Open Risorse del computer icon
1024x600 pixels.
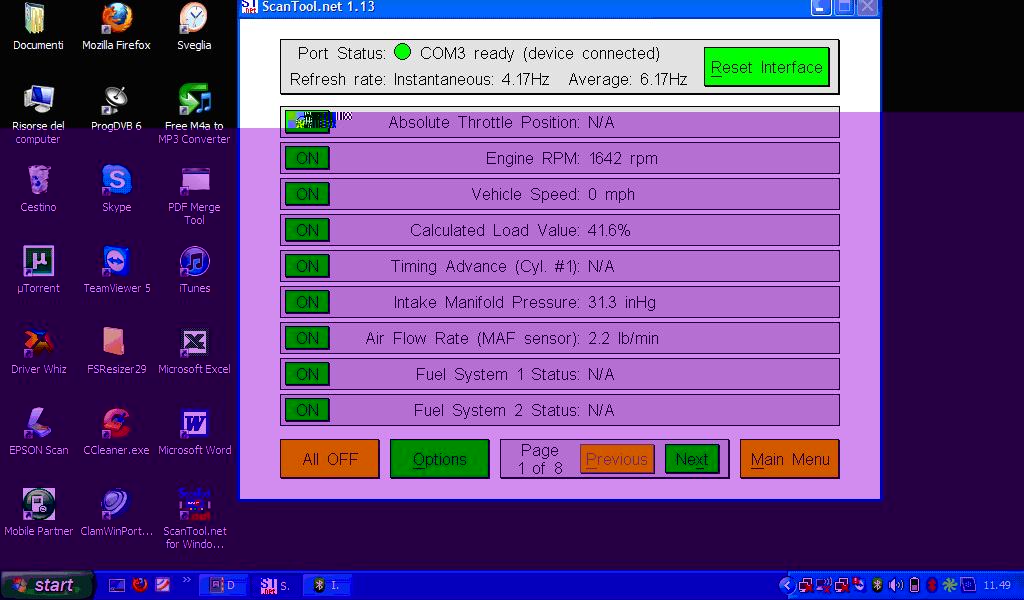[x=38, y=114]
